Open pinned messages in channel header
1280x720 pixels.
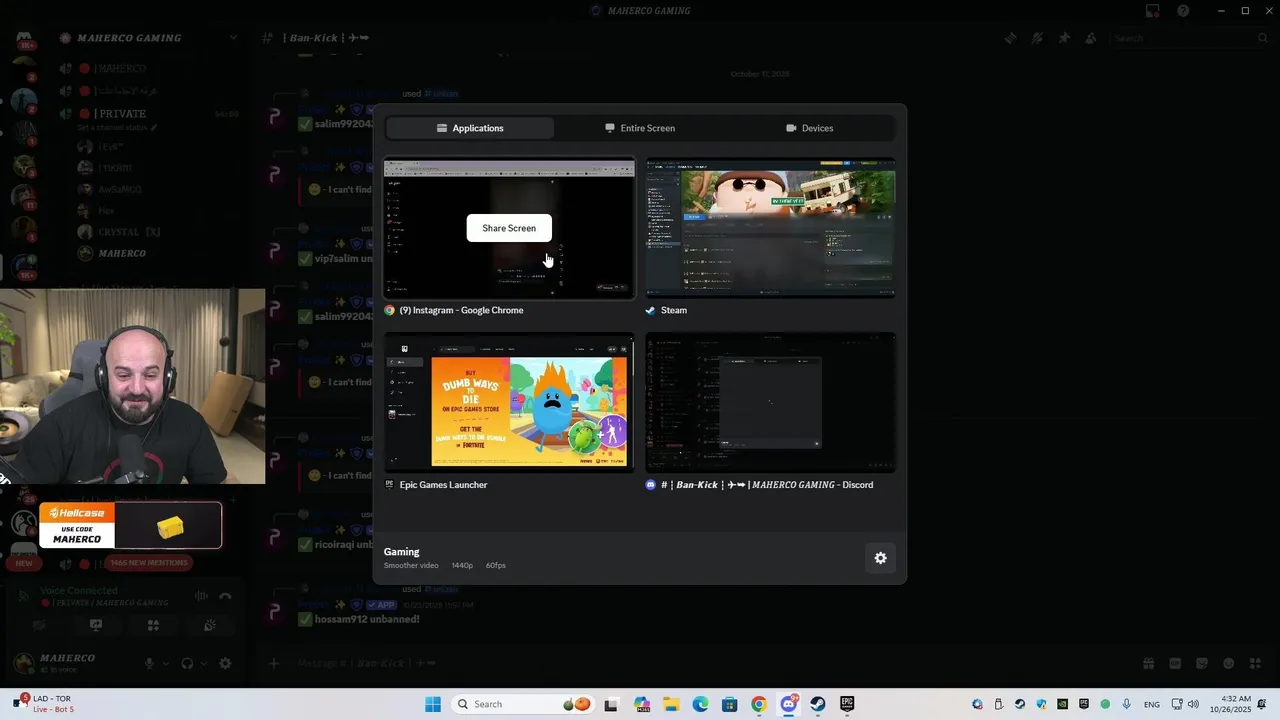coord(1064,38)
